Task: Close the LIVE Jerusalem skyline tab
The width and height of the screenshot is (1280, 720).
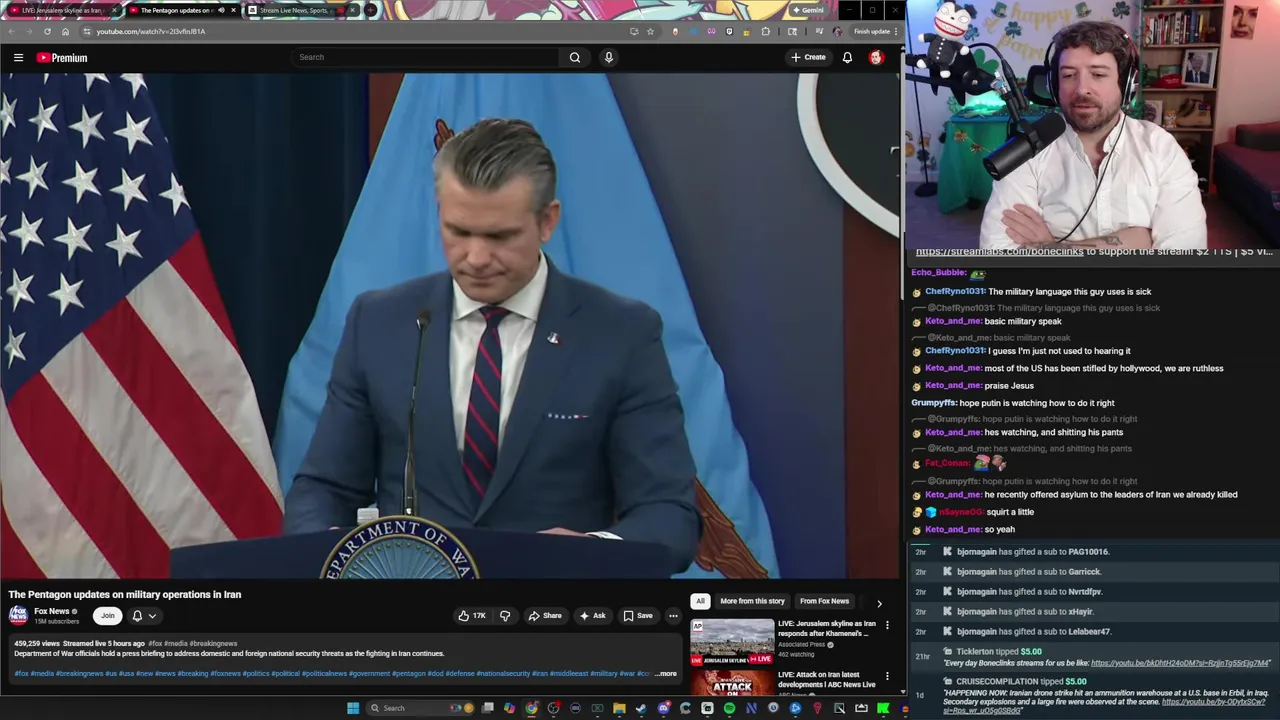Action: pyautogui.click(x=114, y=10)
